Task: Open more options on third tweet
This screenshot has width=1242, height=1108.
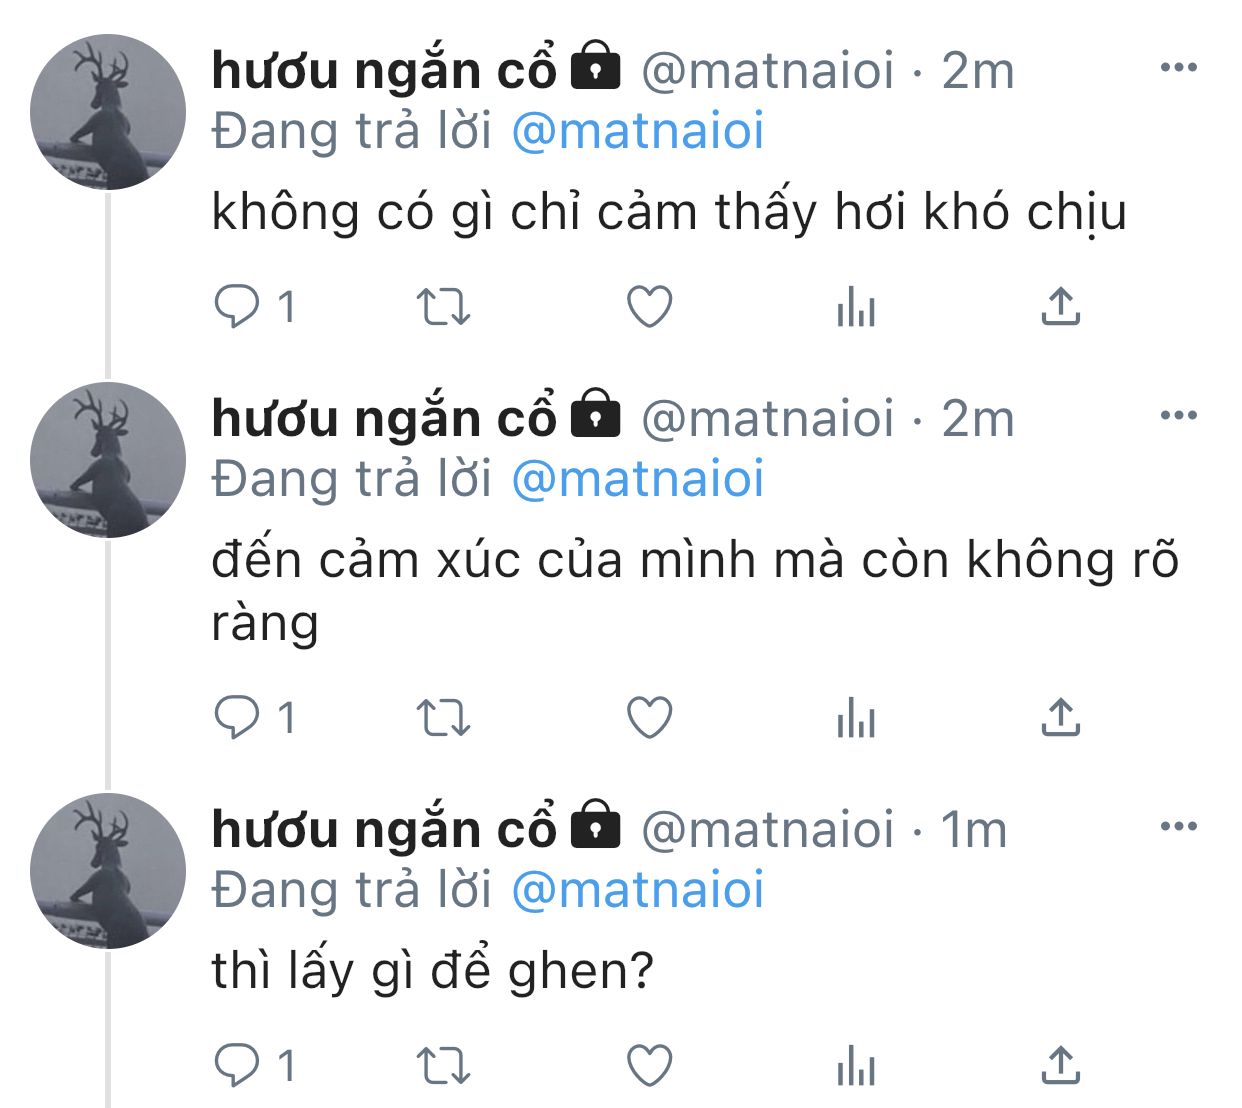Action: click(x=1178, y=826)
